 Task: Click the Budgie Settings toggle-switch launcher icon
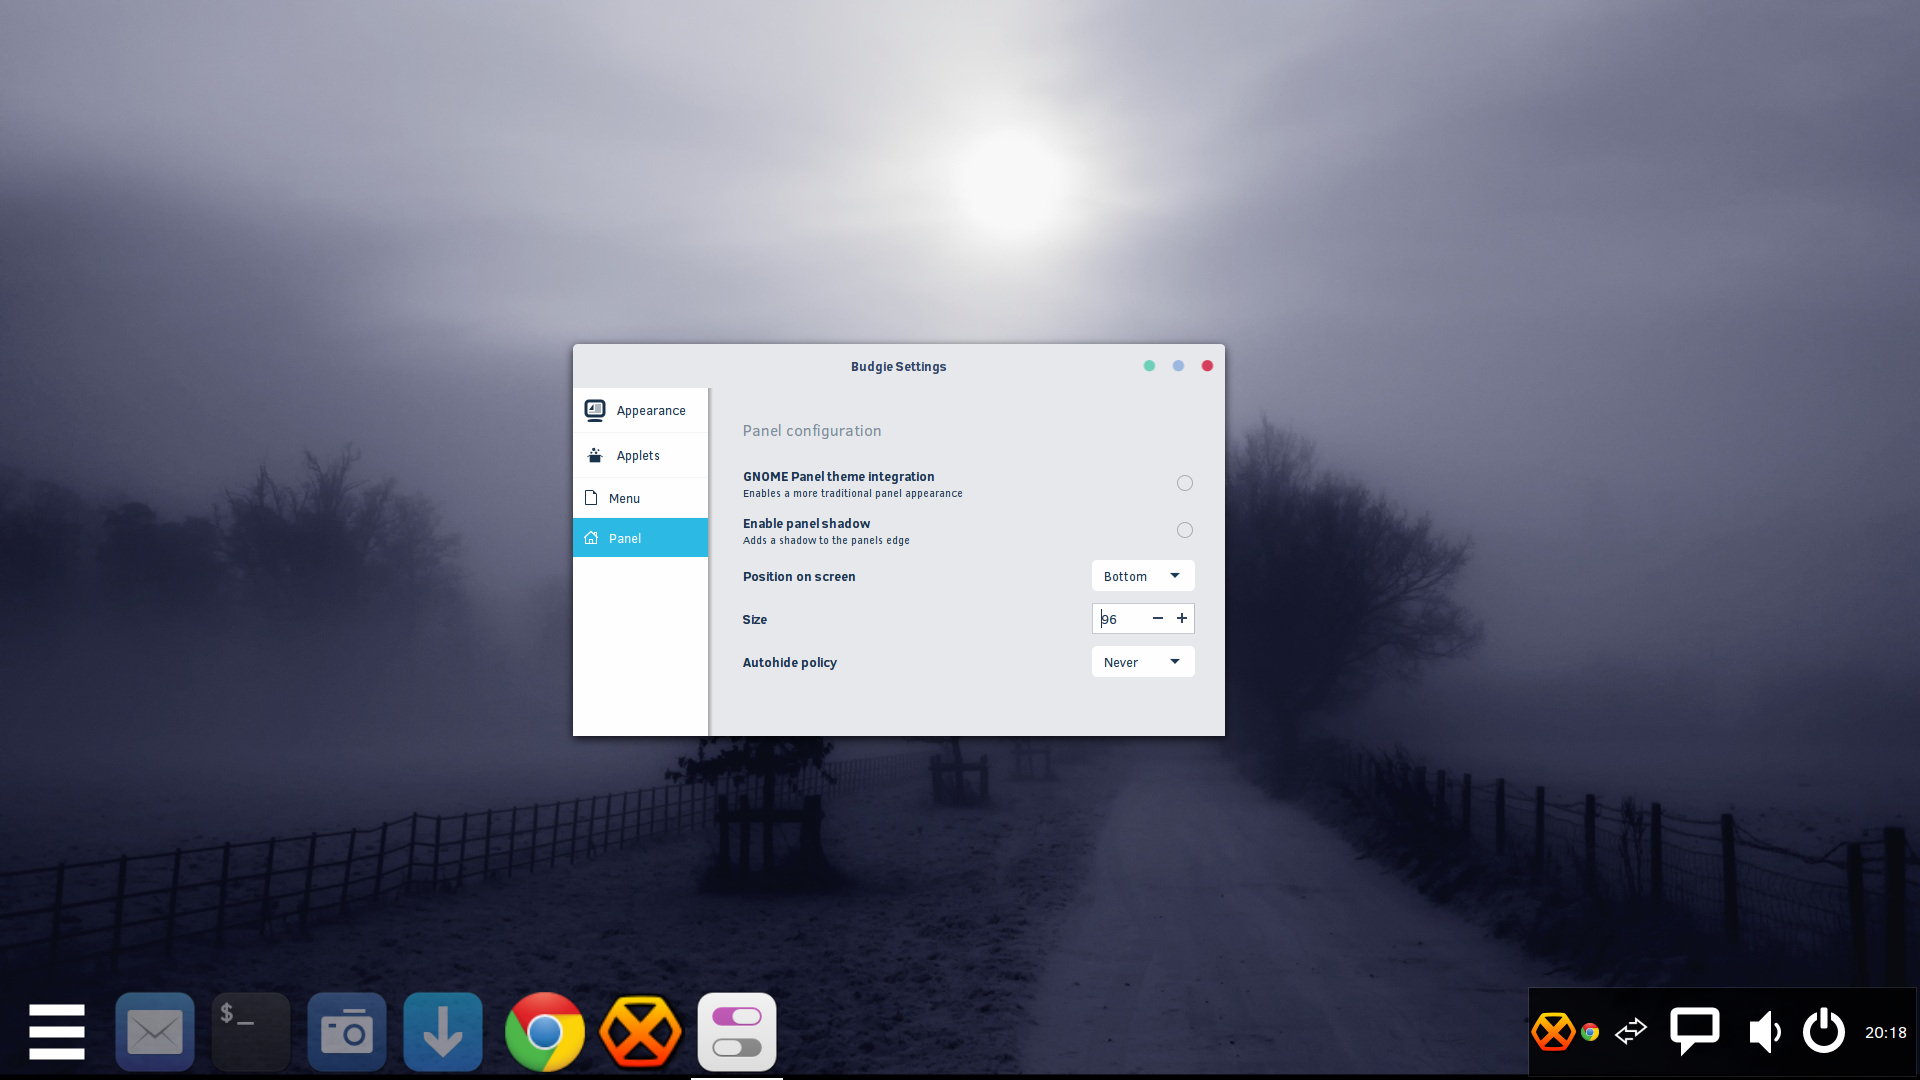click(737, 1031)
